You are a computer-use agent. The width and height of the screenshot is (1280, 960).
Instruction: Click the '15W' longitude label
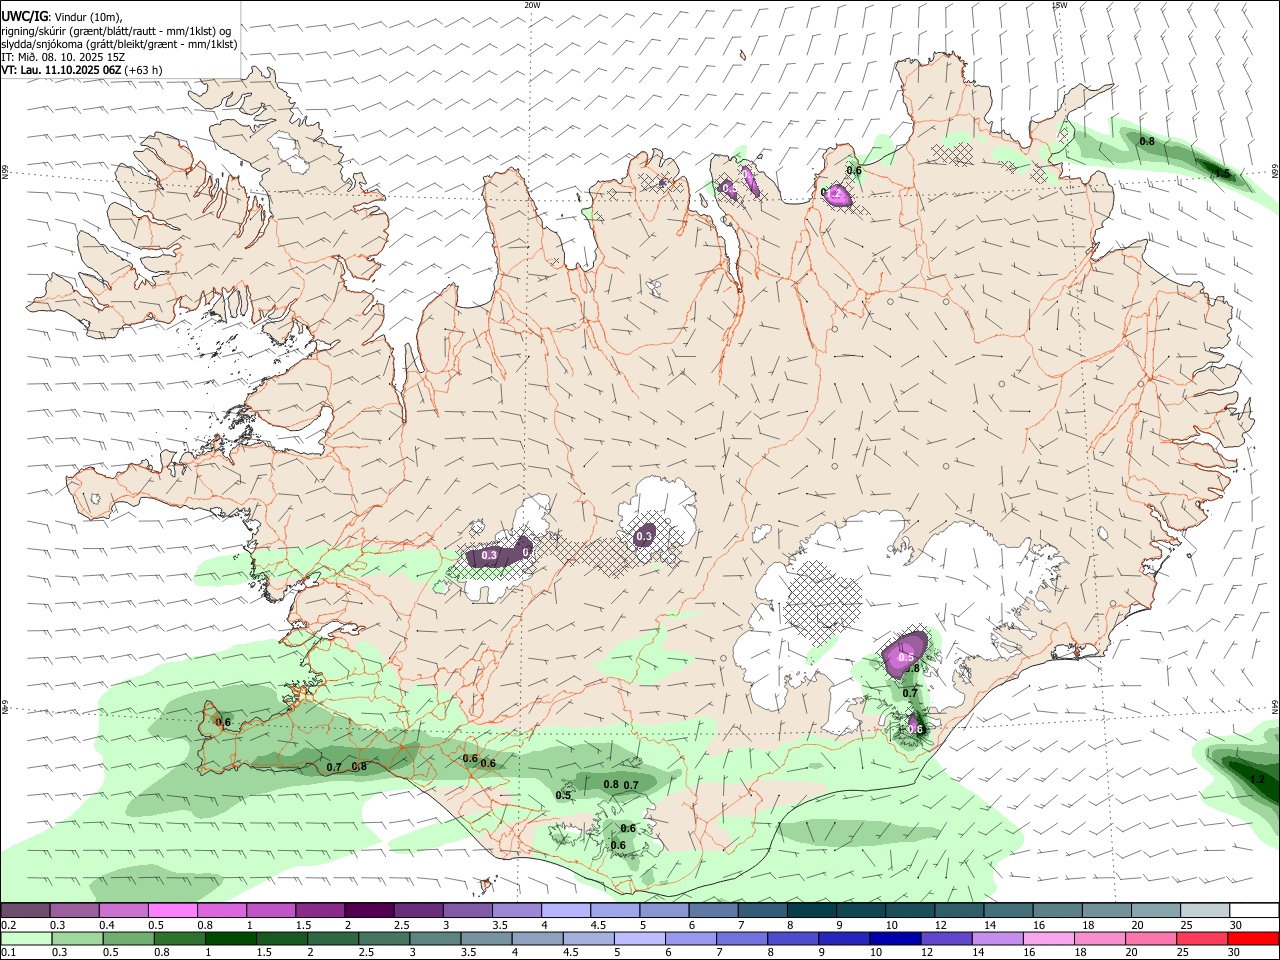coord(1059,4)
